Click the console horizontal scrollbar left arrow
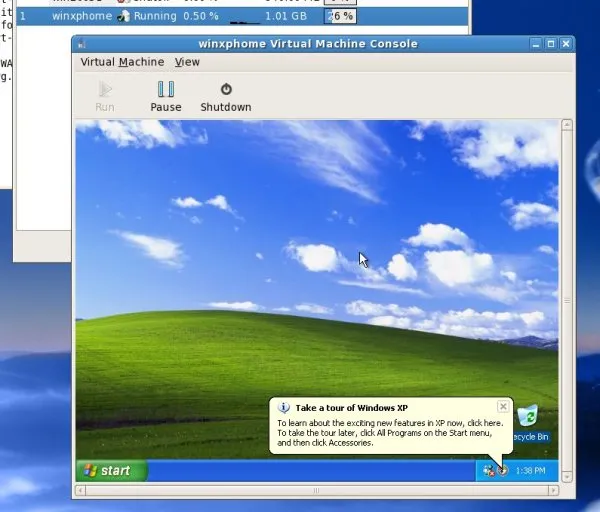Screen dimensions: 600x512 click(x=80, y=490)
